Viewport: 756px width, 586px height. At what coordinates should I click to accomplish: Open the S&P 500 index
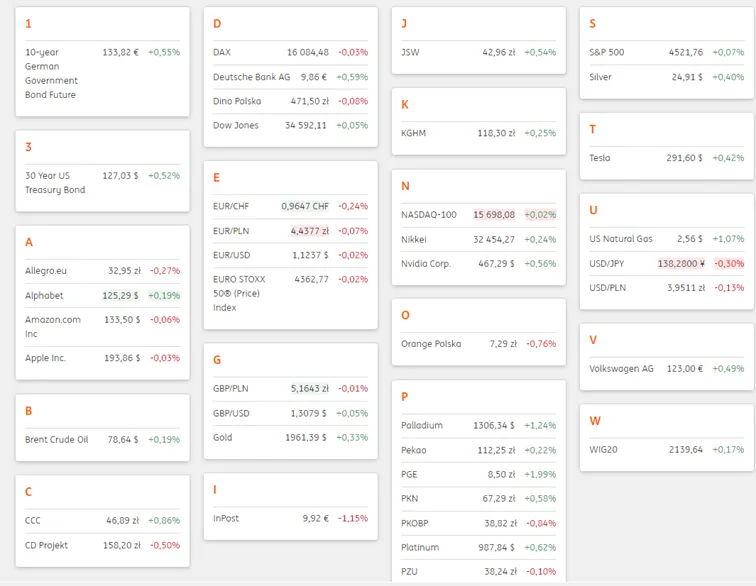coord(666,52)
